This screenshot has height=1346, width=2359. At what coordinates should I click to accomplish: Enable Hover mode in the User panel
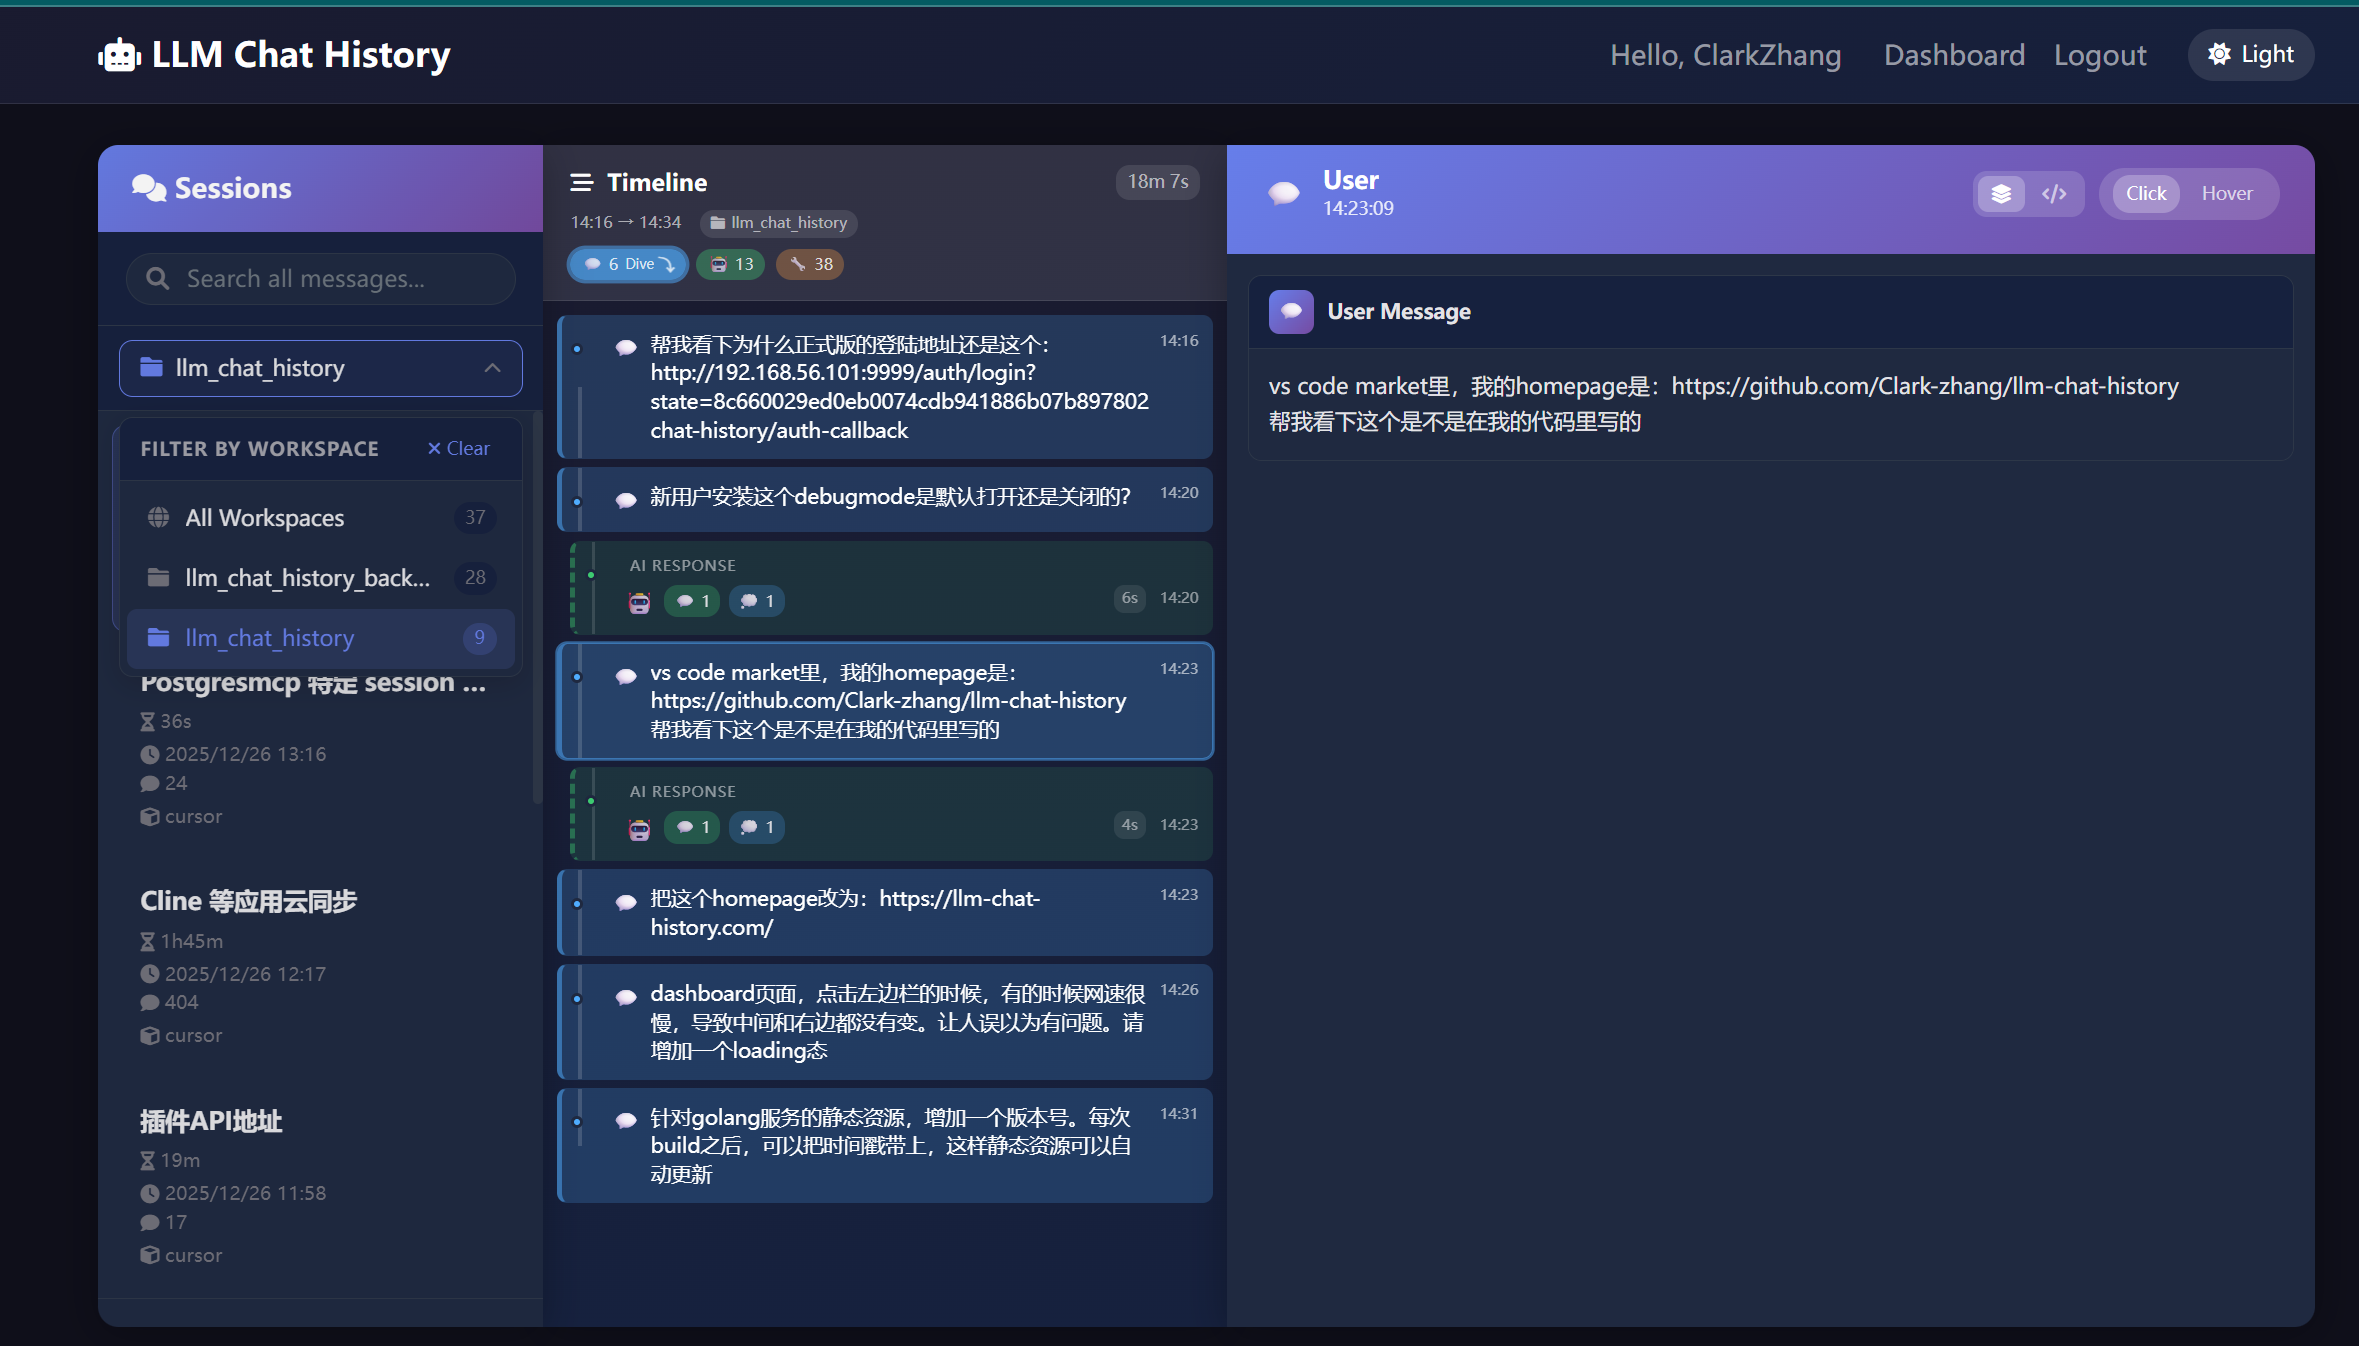(x=2227, y=193)
